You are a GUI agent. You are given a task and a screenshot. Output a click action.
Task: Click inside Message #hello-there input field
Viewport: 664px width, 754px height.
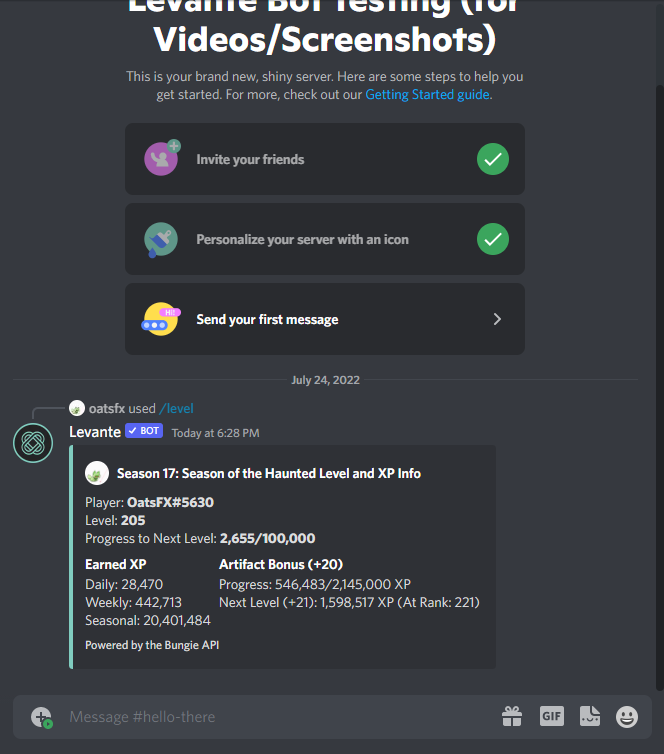[279, 717]
